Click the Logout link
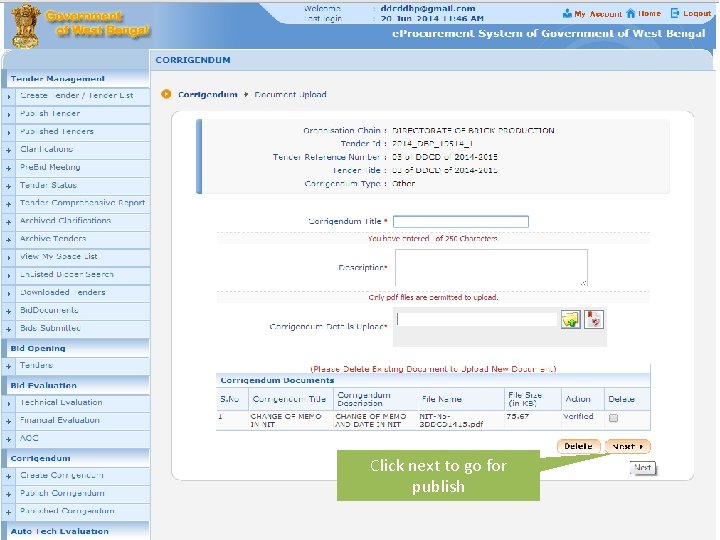 click(x=697, y=14)
